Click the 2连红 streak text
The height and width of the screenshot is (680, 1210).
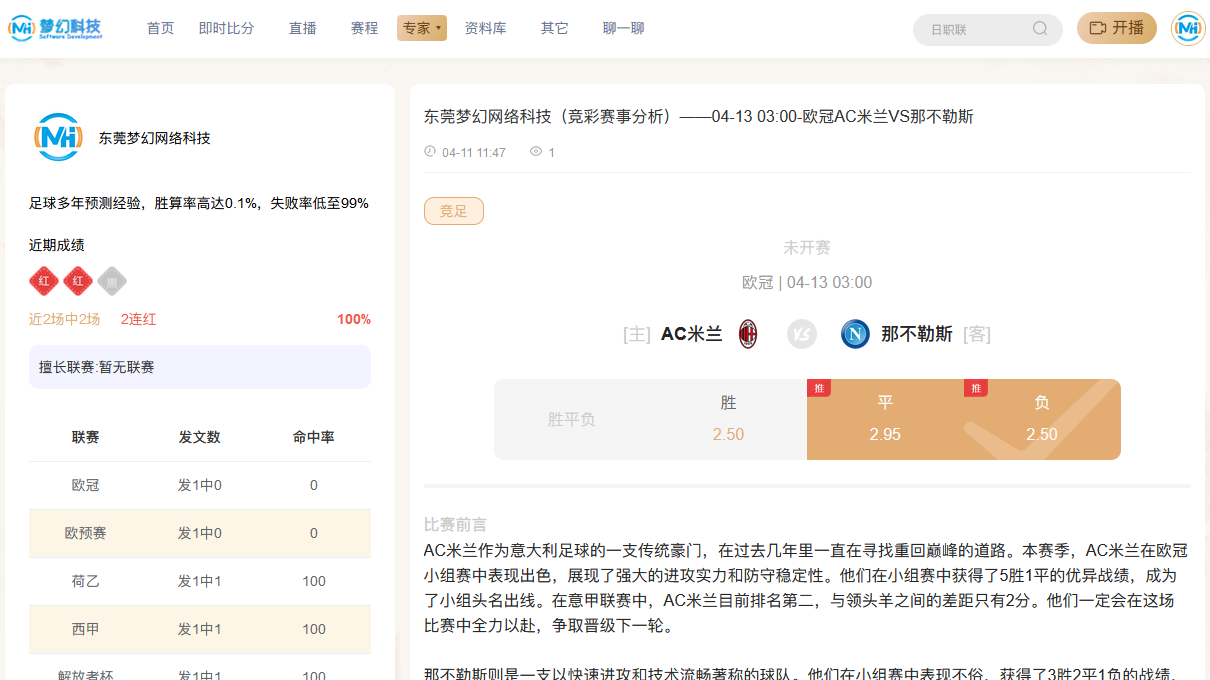139,319
